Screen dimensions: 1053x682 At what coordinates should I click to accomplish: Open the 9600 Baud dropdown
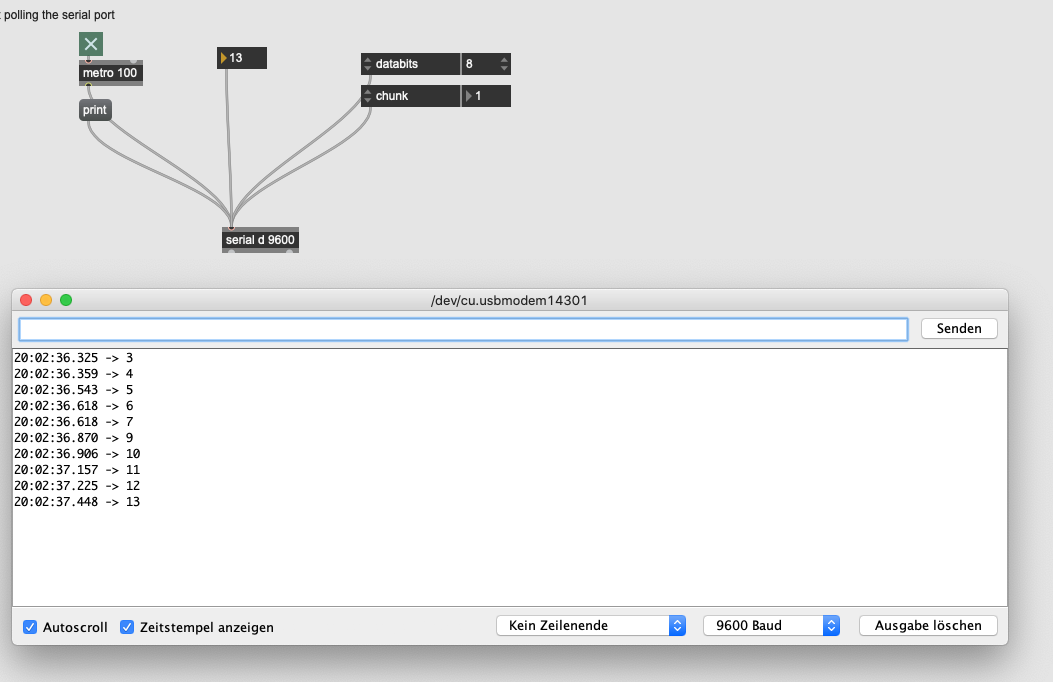coord(771,626)
